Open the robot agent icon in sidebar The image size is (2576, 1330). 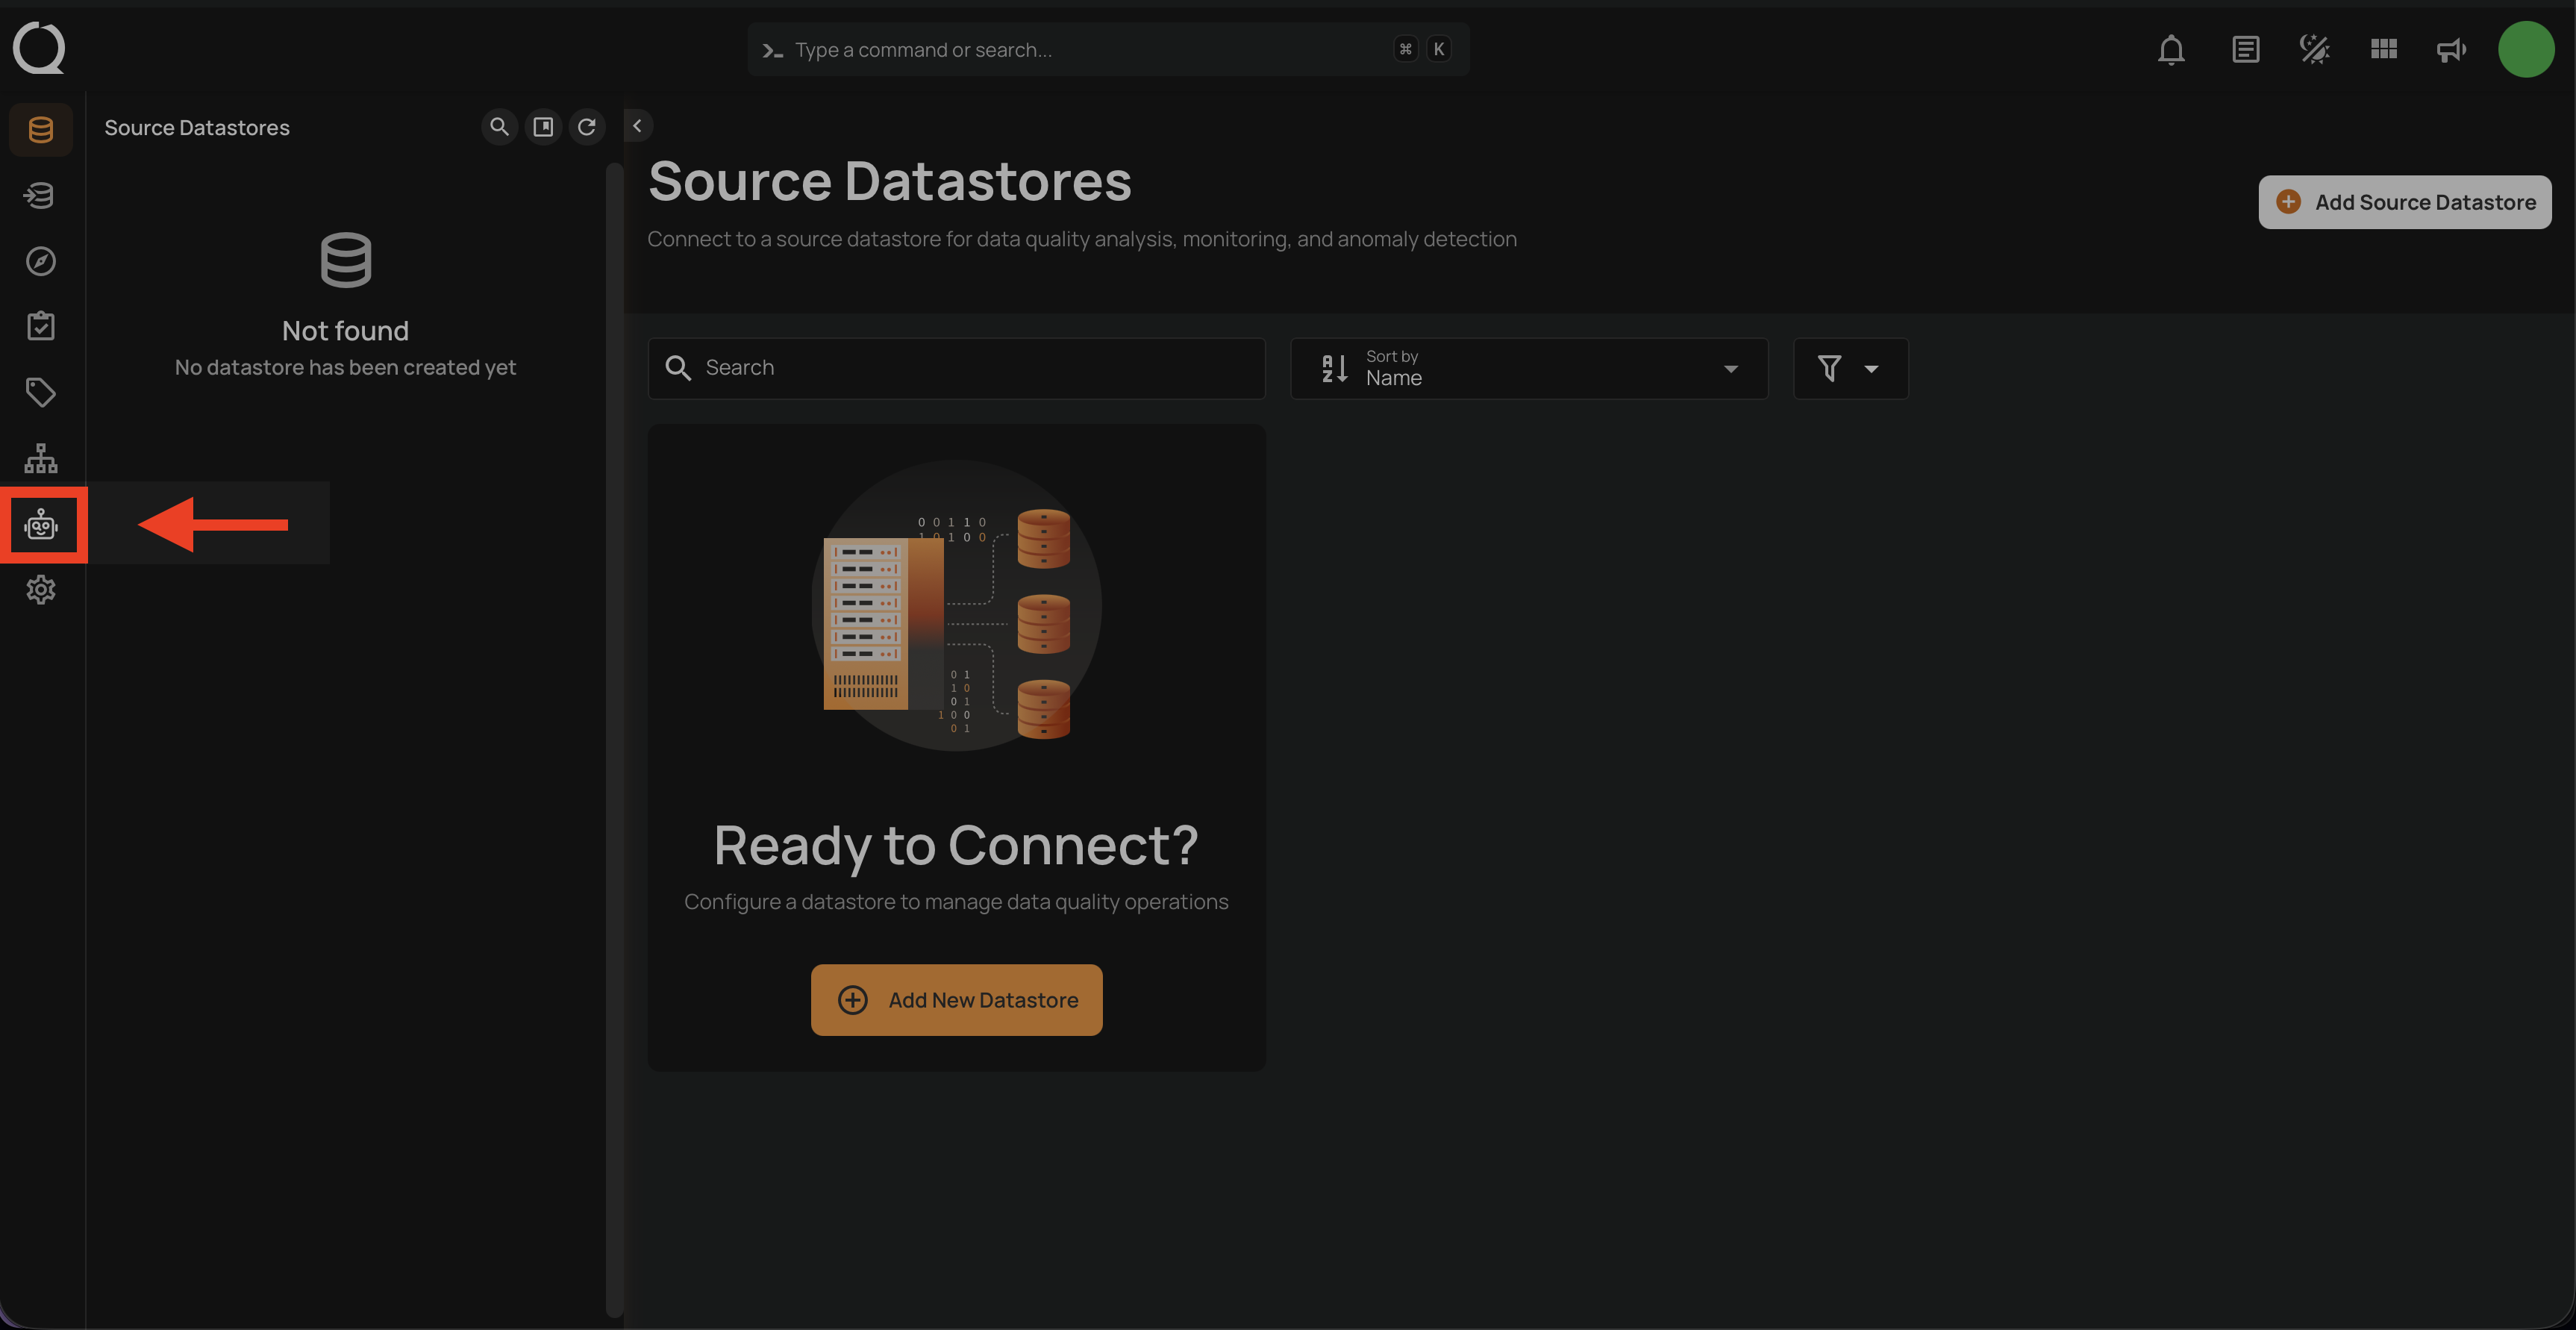[x=41, y=525]
